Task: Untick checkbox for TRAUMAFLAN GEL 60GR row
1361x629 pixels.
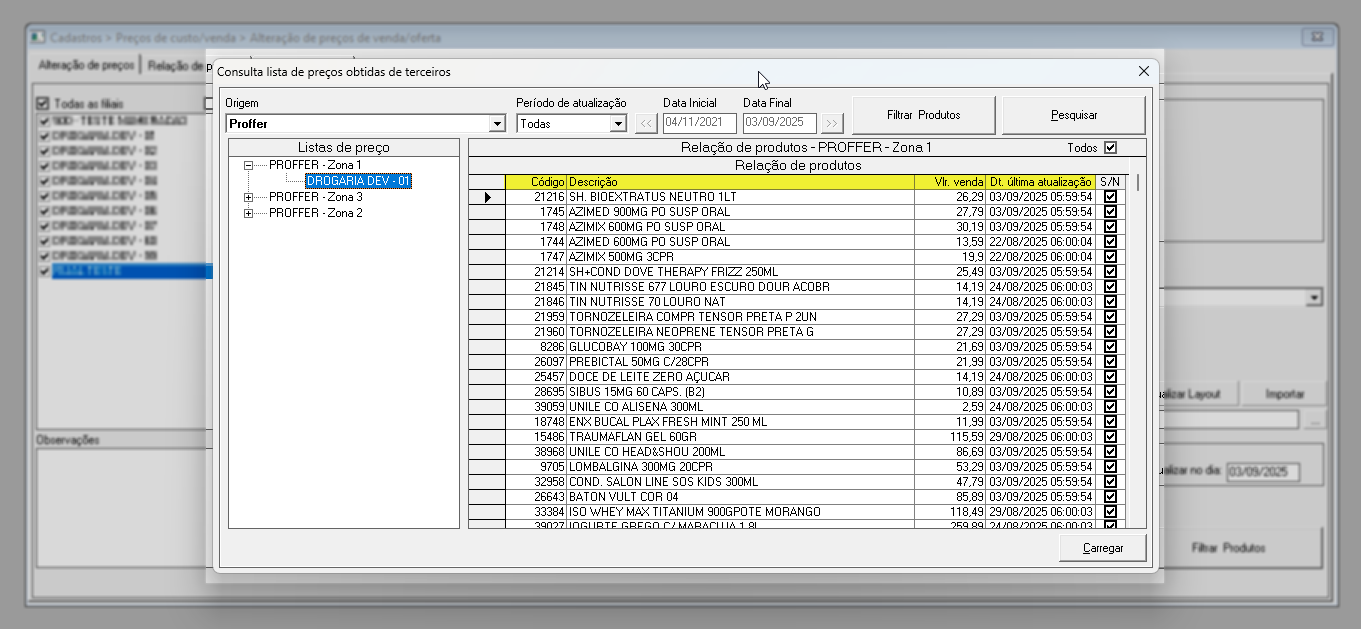Action: pyautogui.click(x=1110, y=437)
